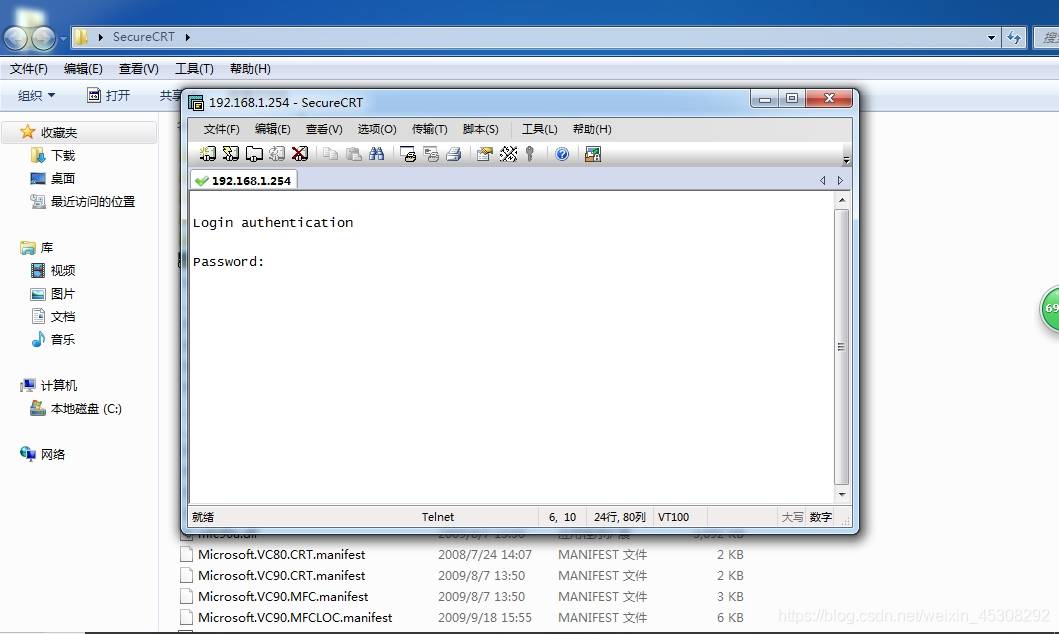
Task: Select 网络 in navigation pane
Action: click(x=53, y=454)
